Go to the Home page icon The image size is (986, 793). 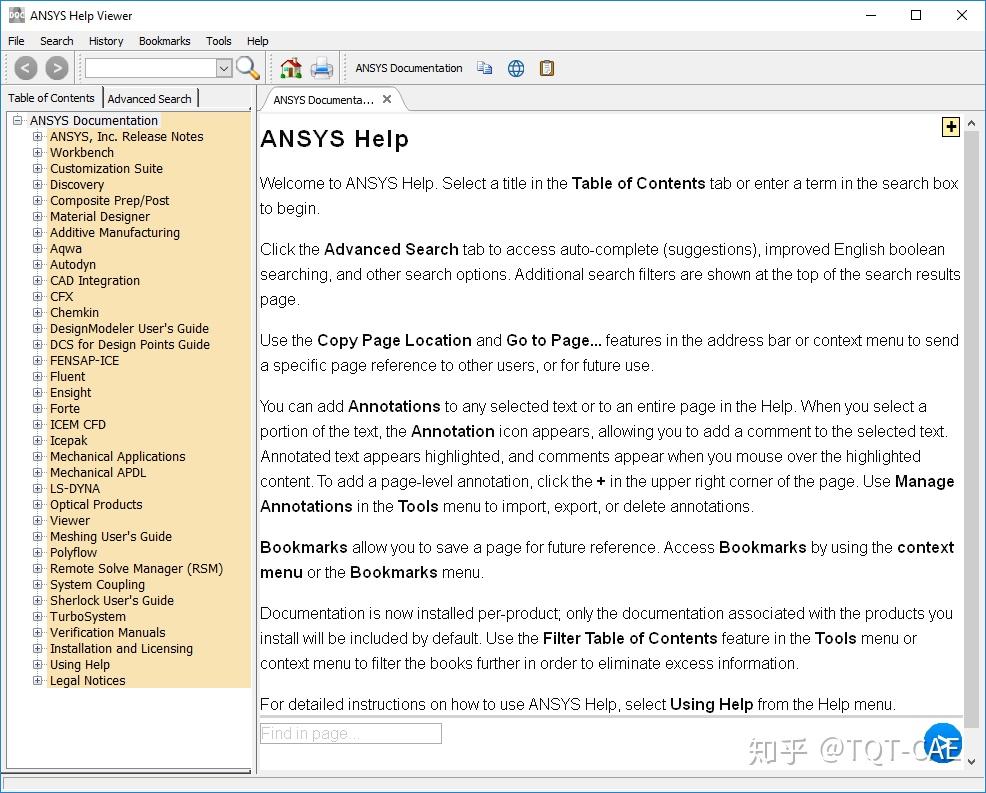[x=291, y=68]
